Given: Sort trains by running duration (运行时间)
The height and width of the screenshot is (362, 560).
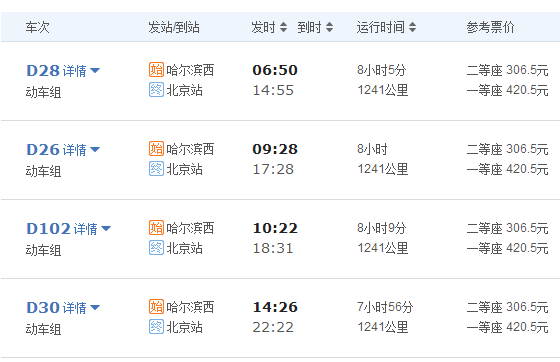Looking at the screenshot, I should [x=386, y=27].
